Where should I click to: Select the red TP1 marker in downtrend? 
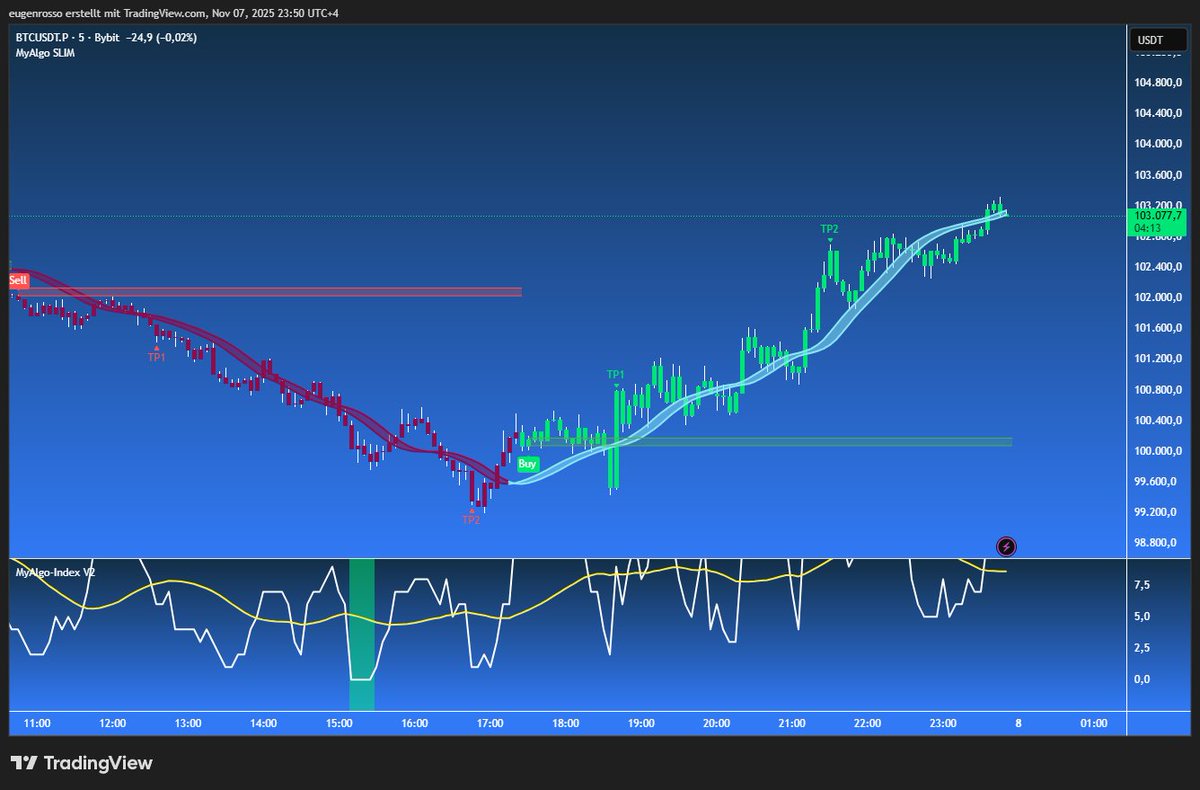(157, 356)
